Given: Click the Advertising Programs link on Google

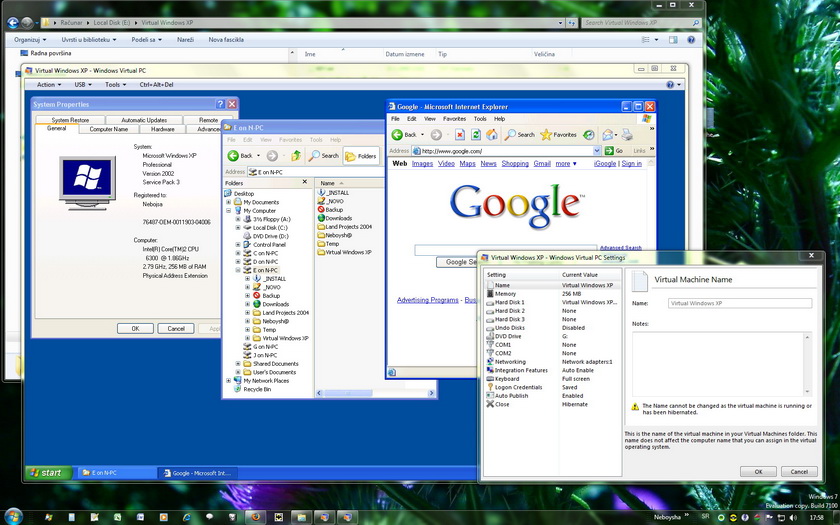Looking at the screenshot, I should pos(427,300).
